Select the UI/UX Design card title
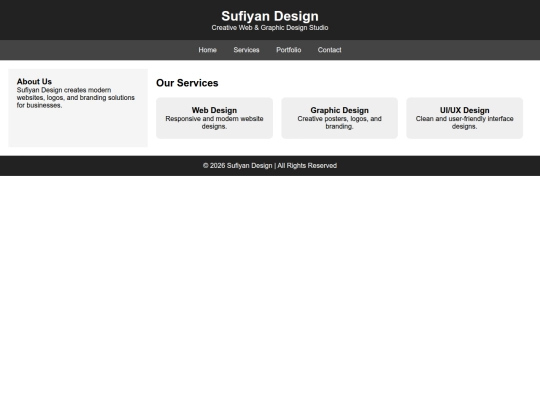This screenshot has width=540, height=405. tap(465, 110)
